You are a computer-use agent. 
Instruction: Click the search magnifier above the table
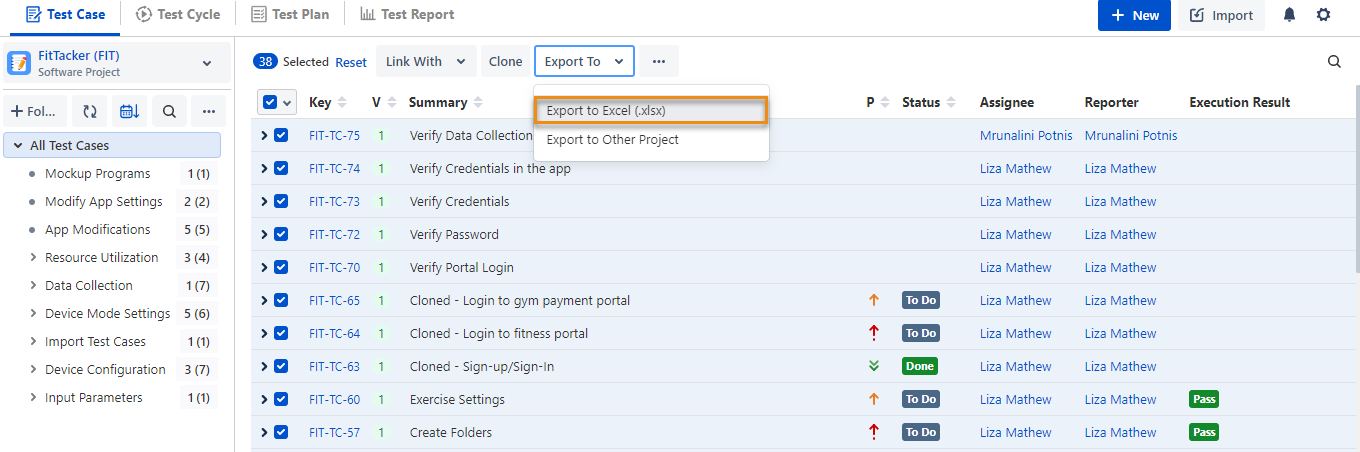click(x=1334, y=61)
